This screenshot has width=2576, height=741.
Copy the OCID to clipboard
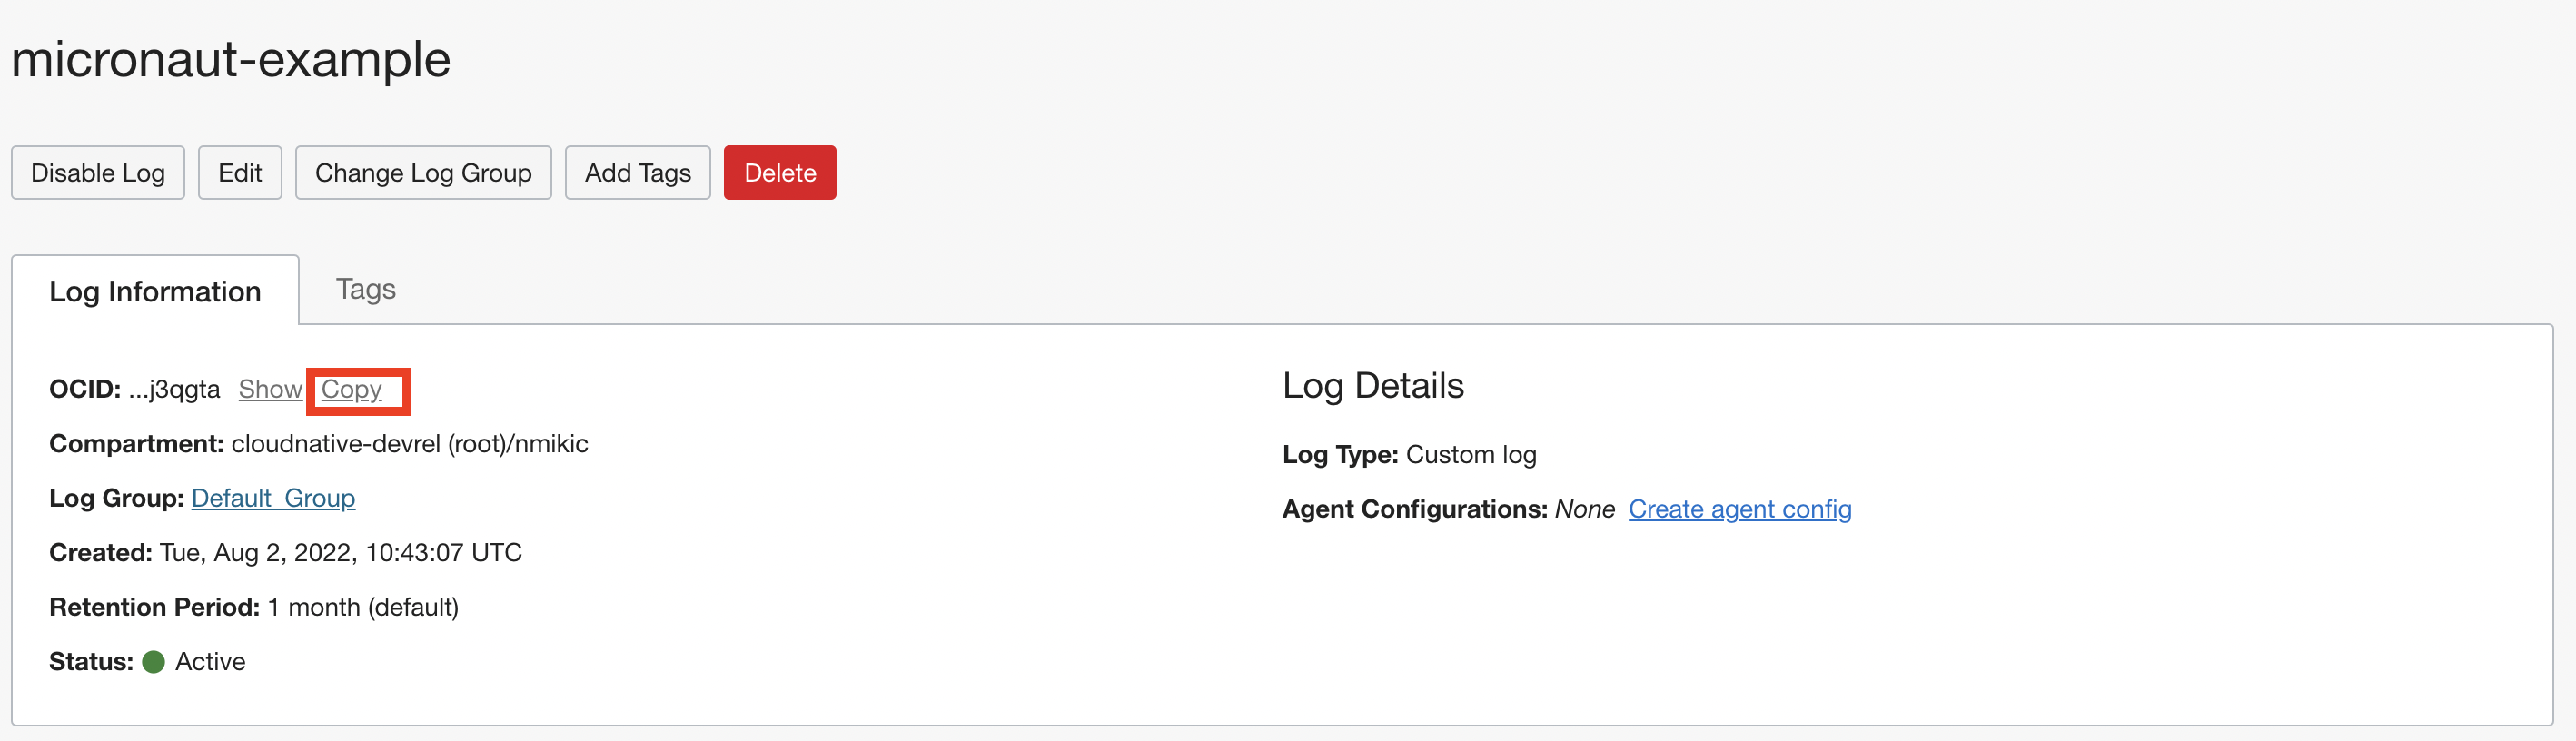[x=351, y=389]
